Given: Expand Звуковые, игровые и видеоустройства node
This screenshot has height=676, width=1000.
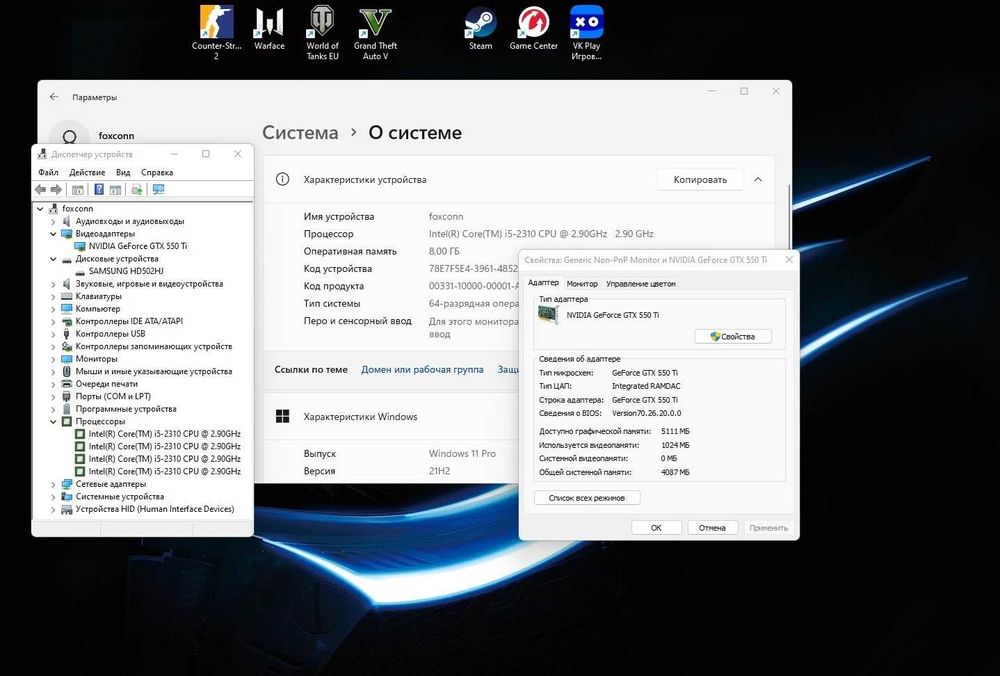Looking at the screenshot, I should coord(54,284).
